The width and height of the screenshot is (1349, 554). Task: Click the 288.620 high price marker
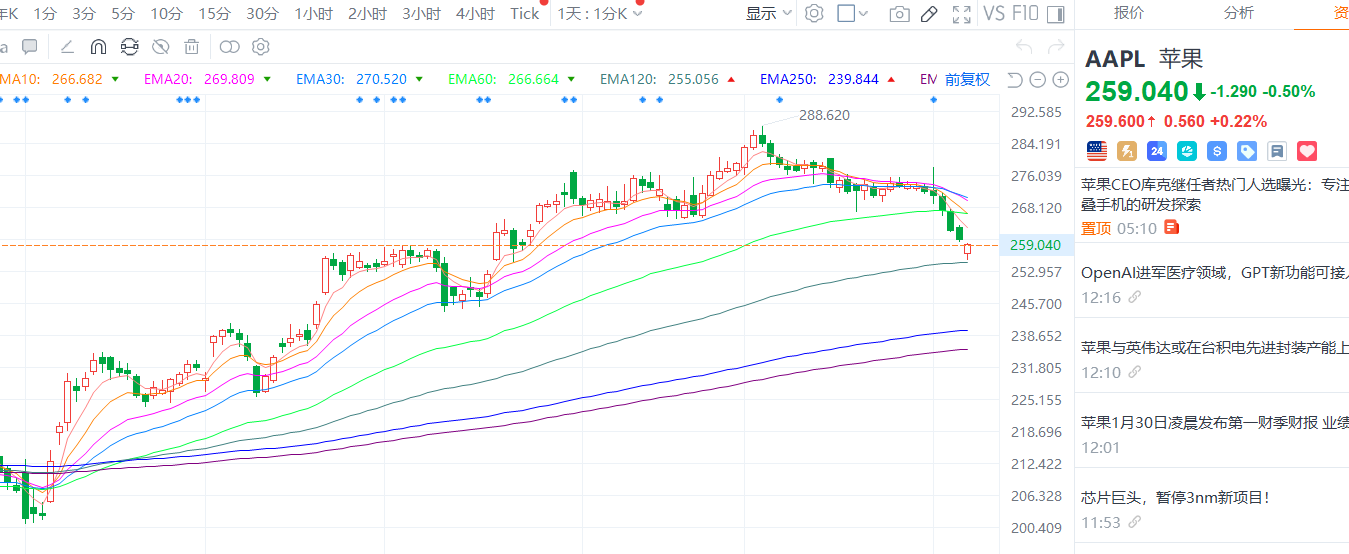point(824,115)
